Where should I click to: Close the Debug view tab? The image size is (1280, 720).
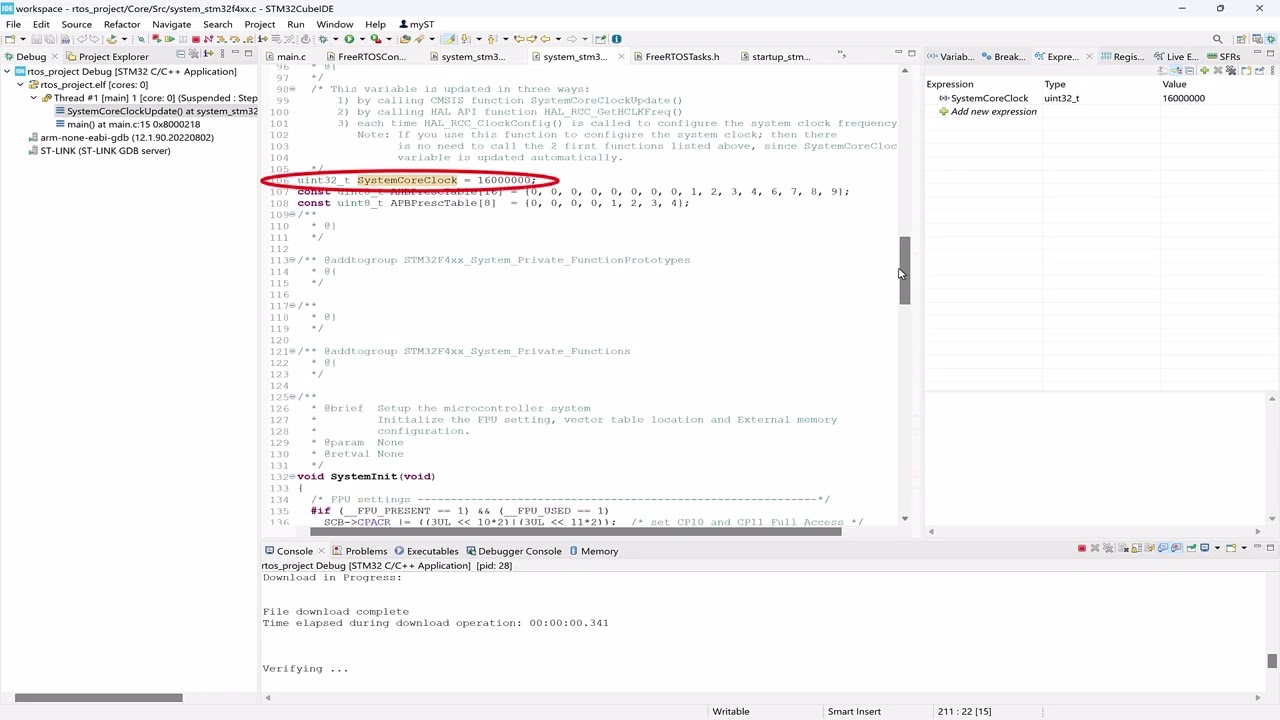[x=54, y=57]
